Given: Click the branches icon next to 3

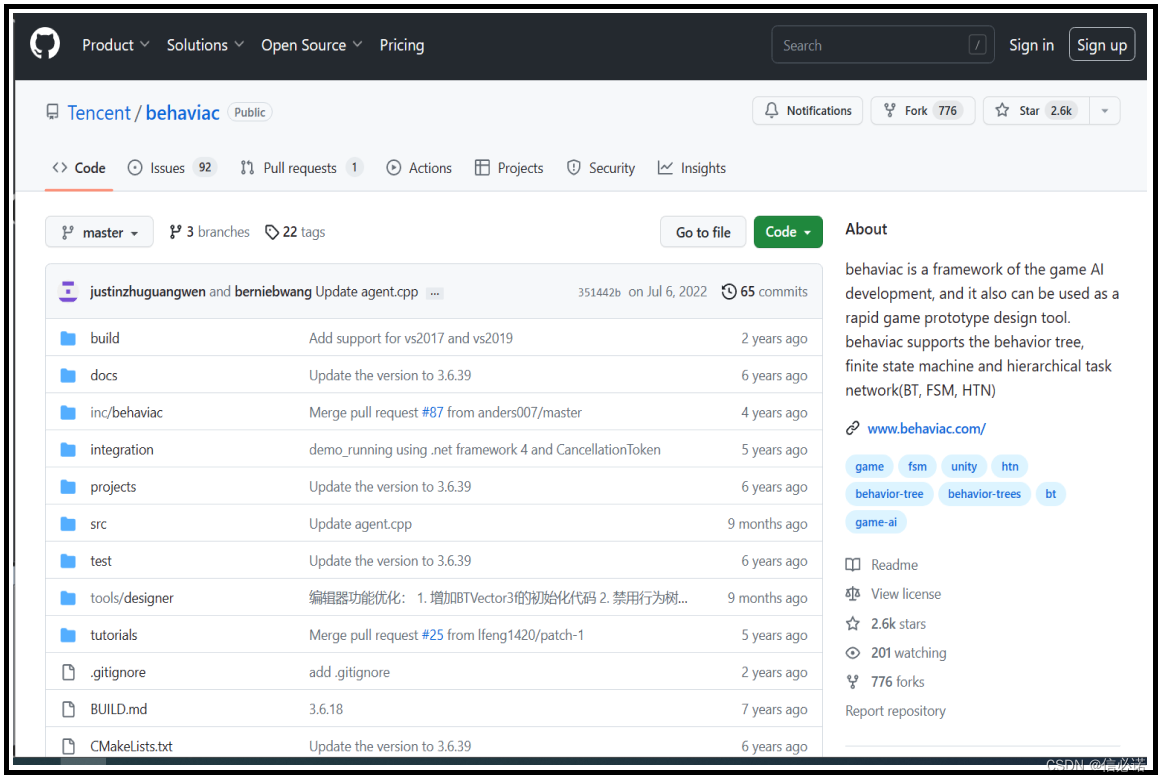Looking at the screenshot, I should point(175,232).
